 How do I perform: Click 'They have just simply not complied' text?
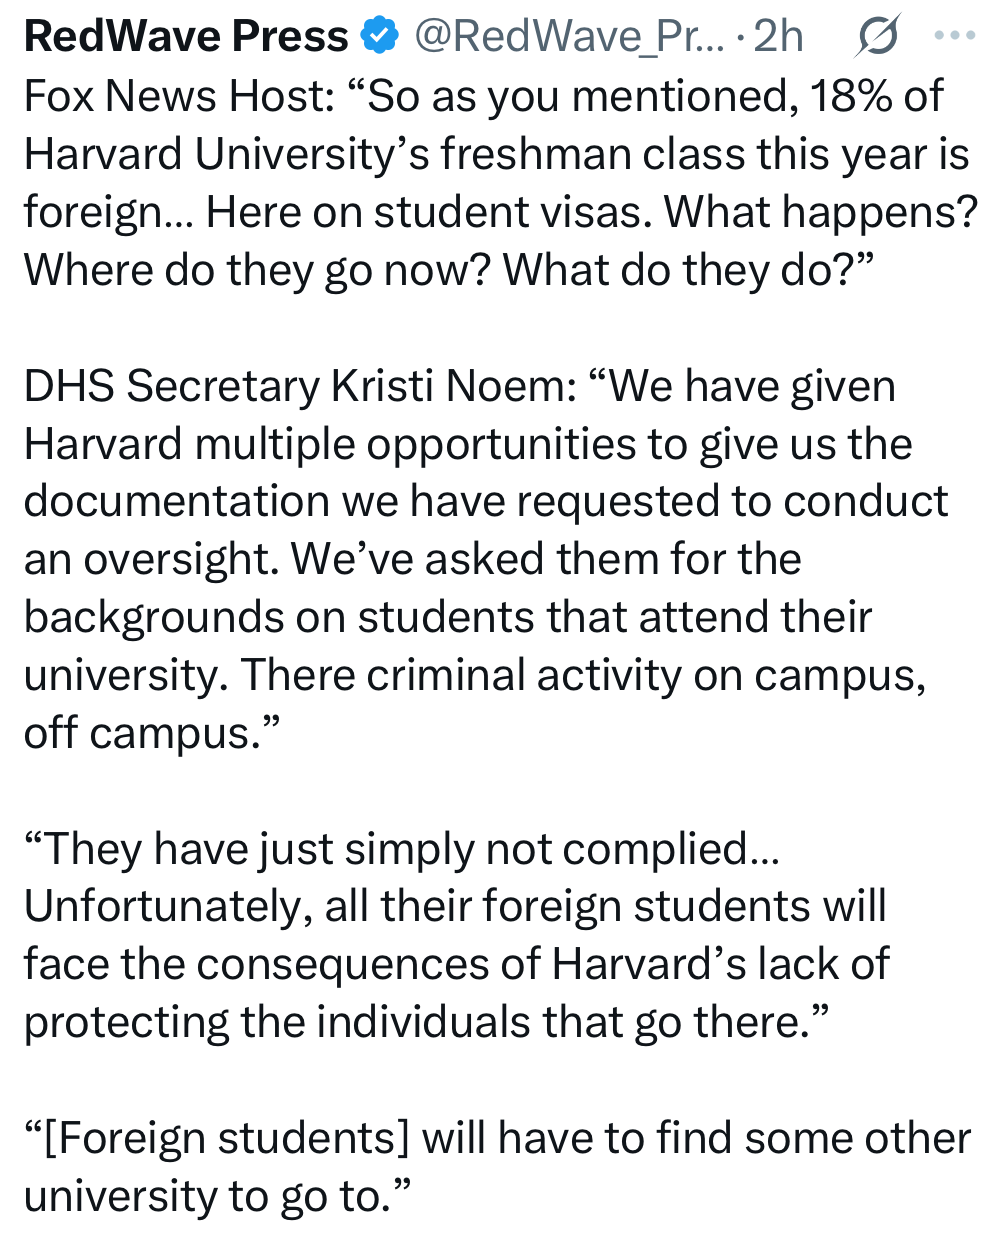pos(401,849)
